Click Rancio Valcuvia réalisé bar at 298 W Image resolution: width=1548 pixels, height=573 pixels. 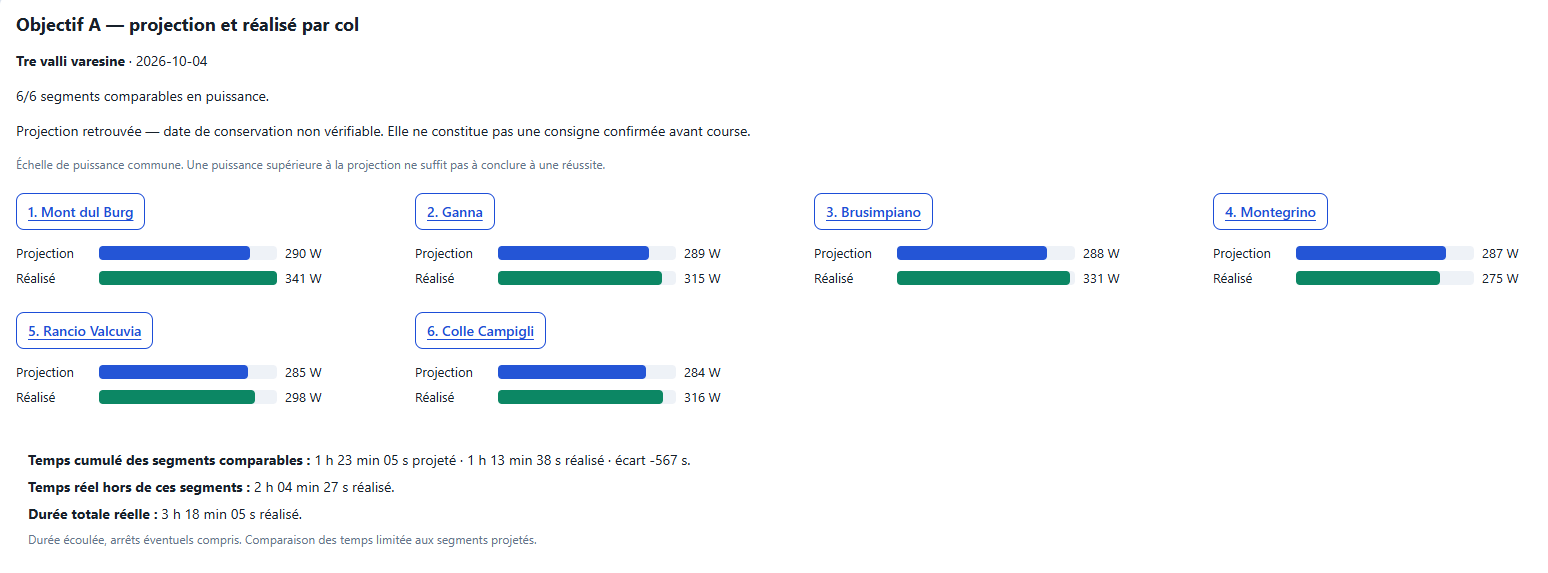coord(177,398)
